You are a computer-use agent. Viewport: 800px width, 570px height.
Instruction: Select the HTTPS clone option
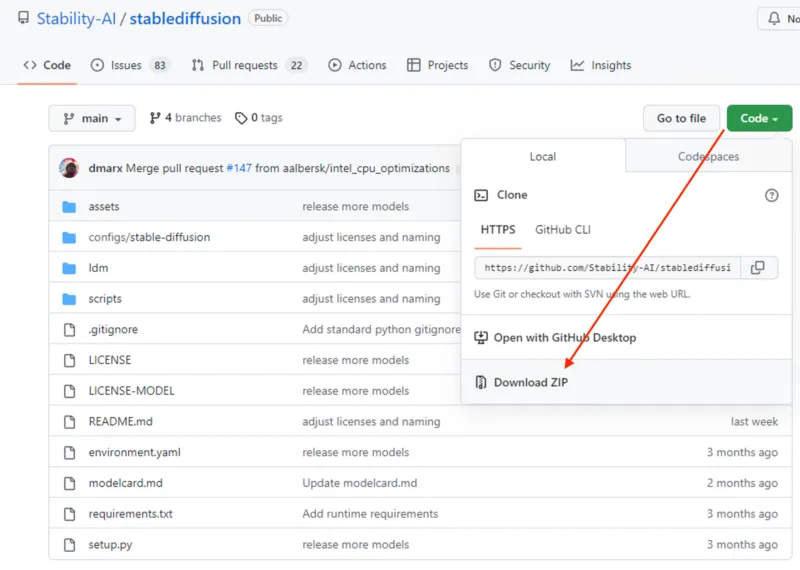498,230
